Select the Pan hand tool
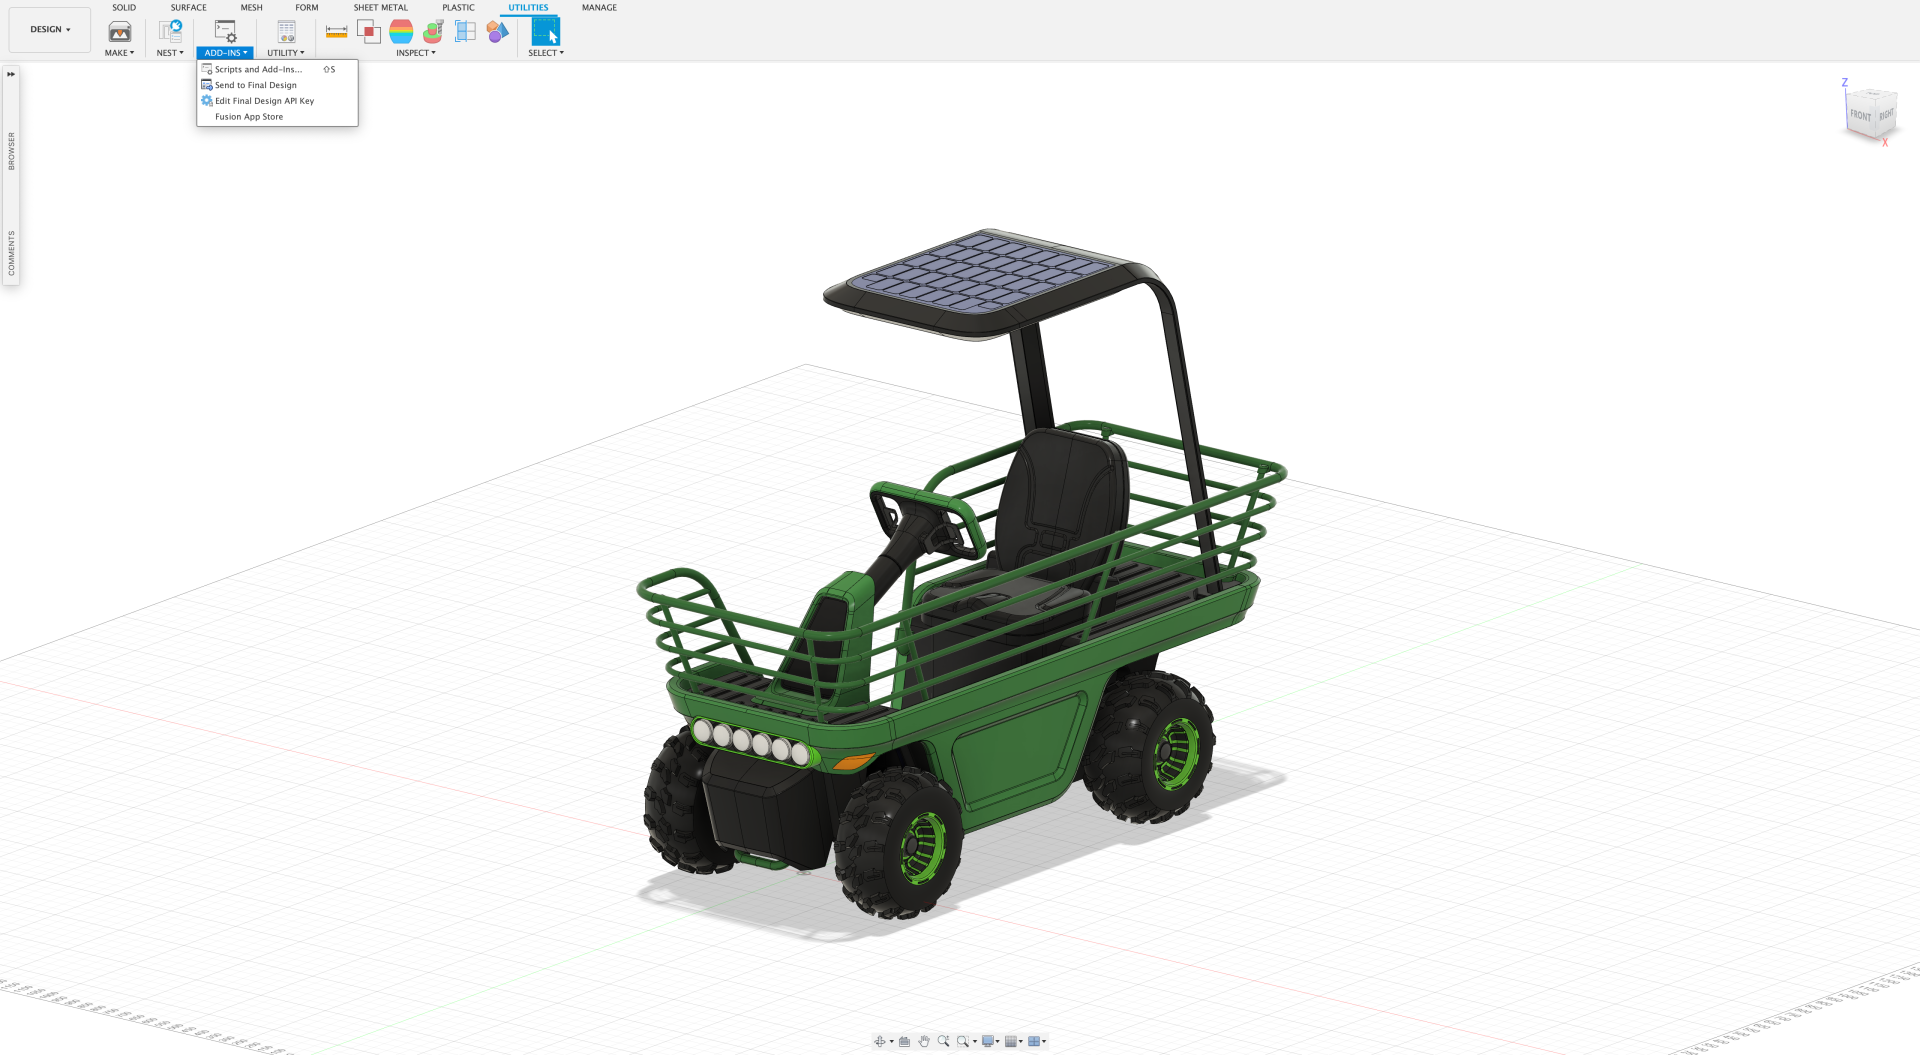 924,1041
